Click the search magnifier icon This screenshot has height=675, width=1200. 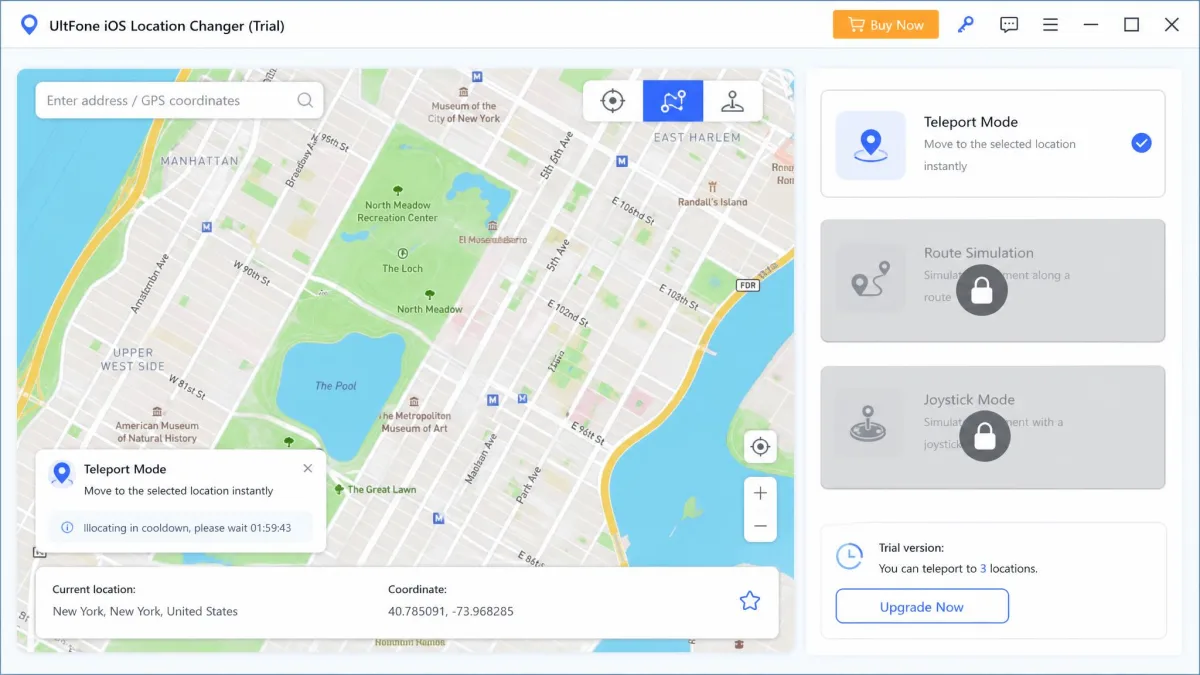(305, 100)
